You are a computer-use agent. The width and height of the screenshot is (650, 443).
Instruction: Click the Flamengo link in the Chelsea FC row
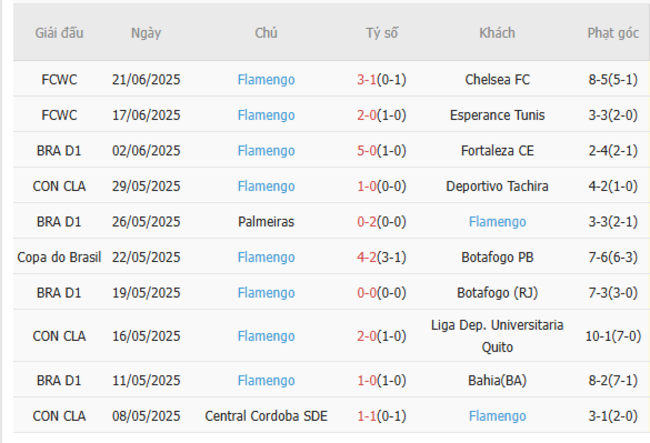click(x=266, y=79)
